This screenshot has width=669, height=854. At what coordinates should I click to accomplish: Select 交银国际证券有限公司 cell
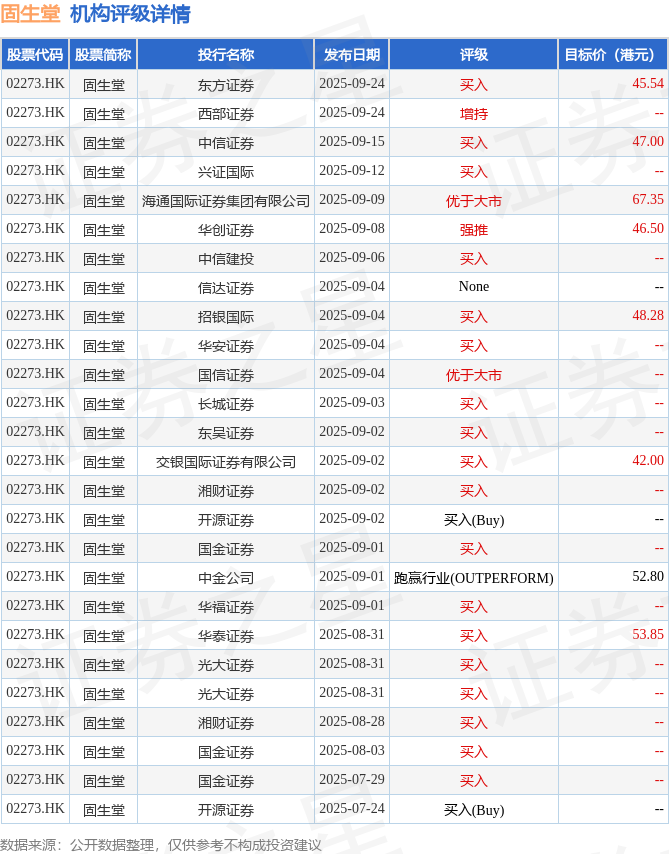226,461
